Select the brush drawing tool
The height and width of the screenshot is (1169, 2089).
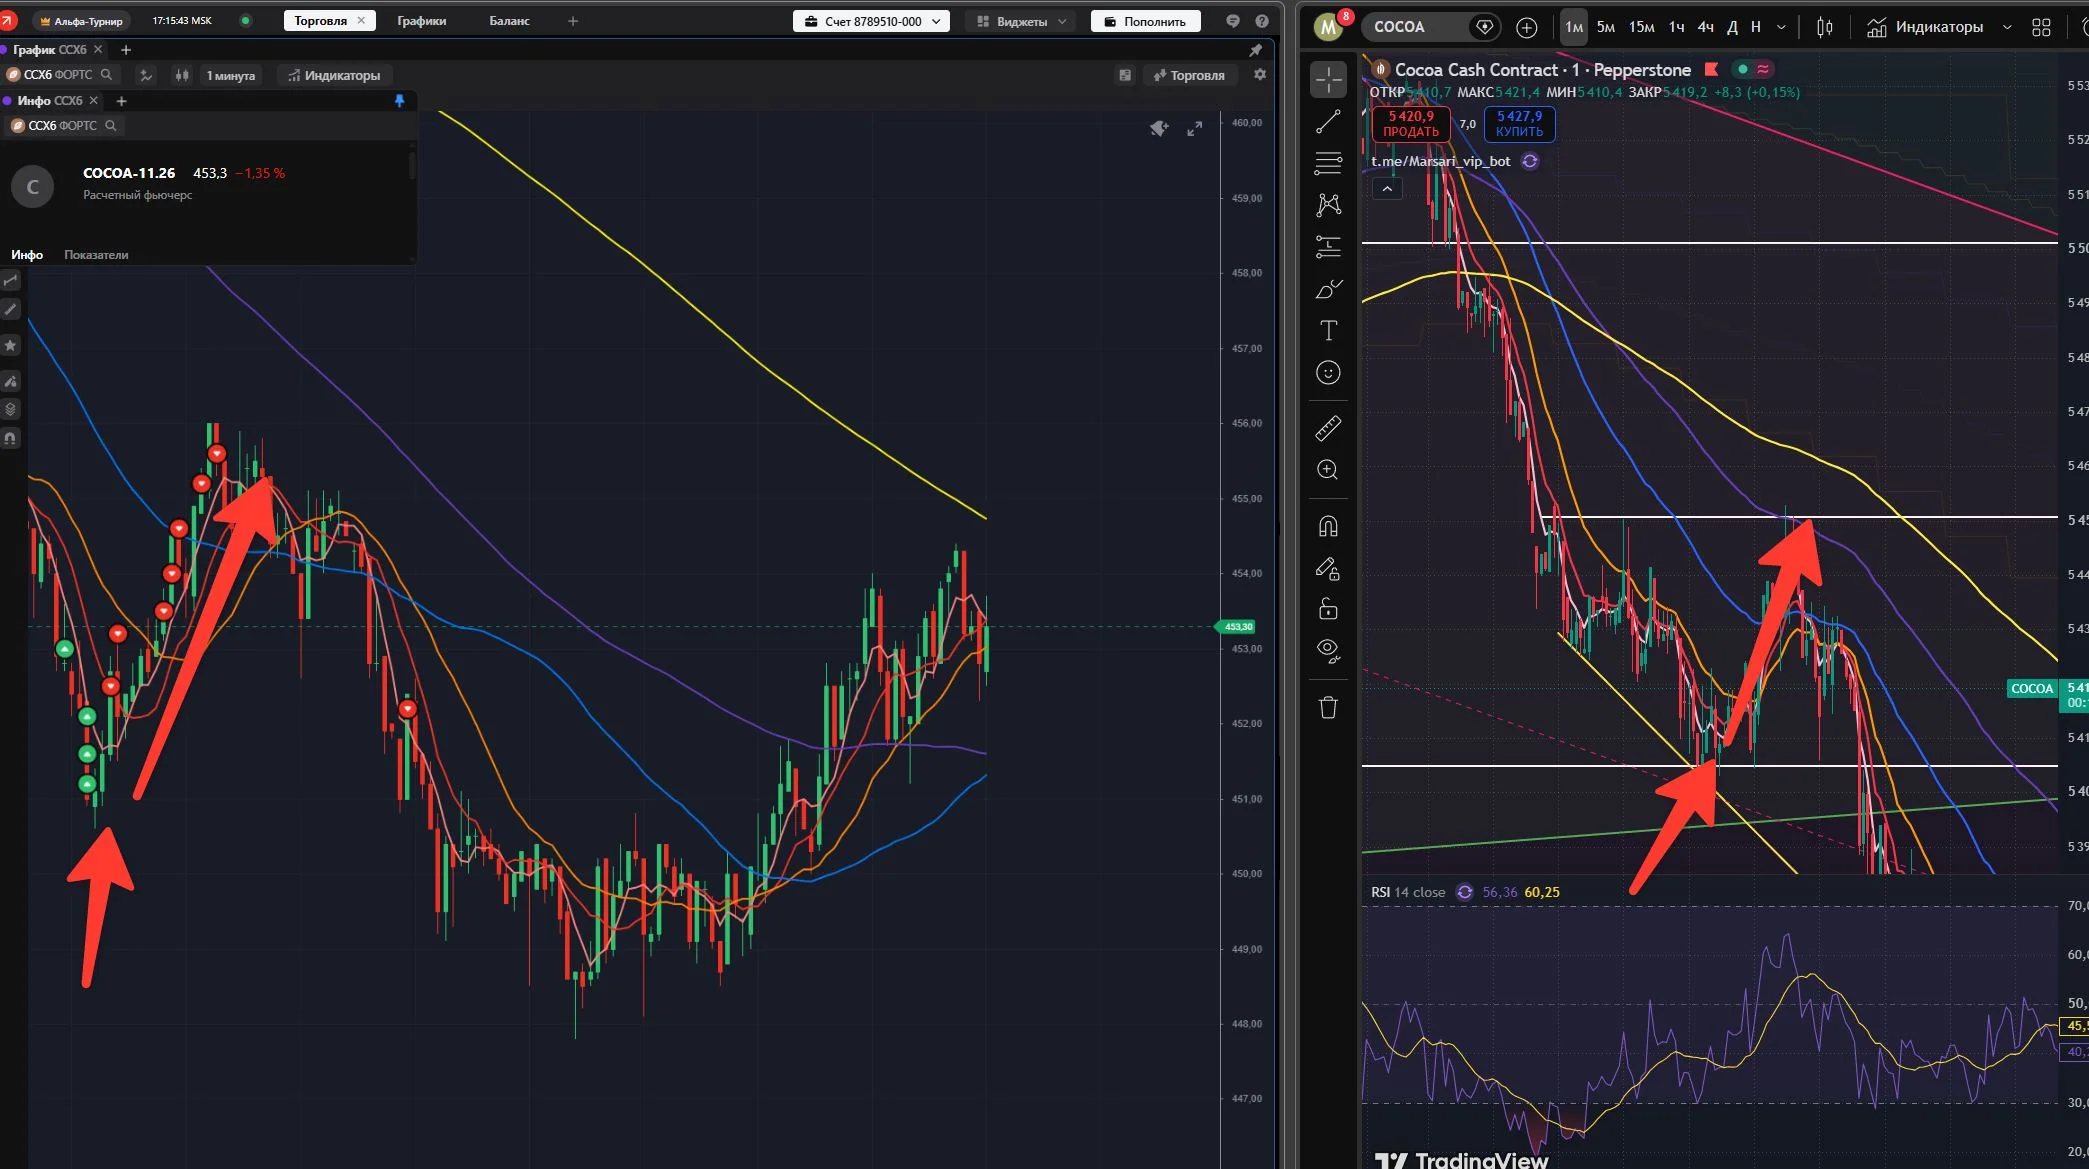[1328, 289]
